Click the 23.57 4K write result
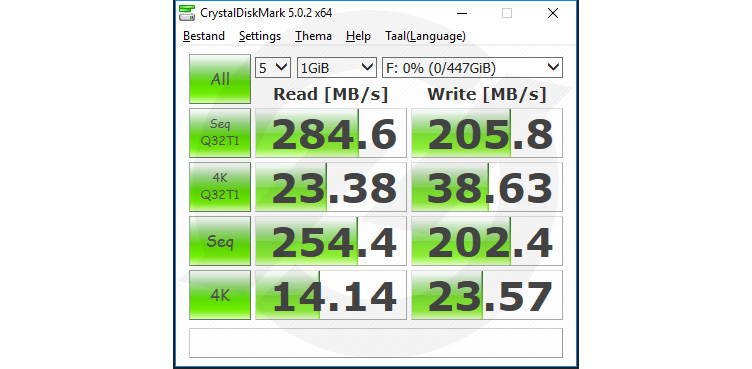This screenshot has height=369, width=752. 487,295
